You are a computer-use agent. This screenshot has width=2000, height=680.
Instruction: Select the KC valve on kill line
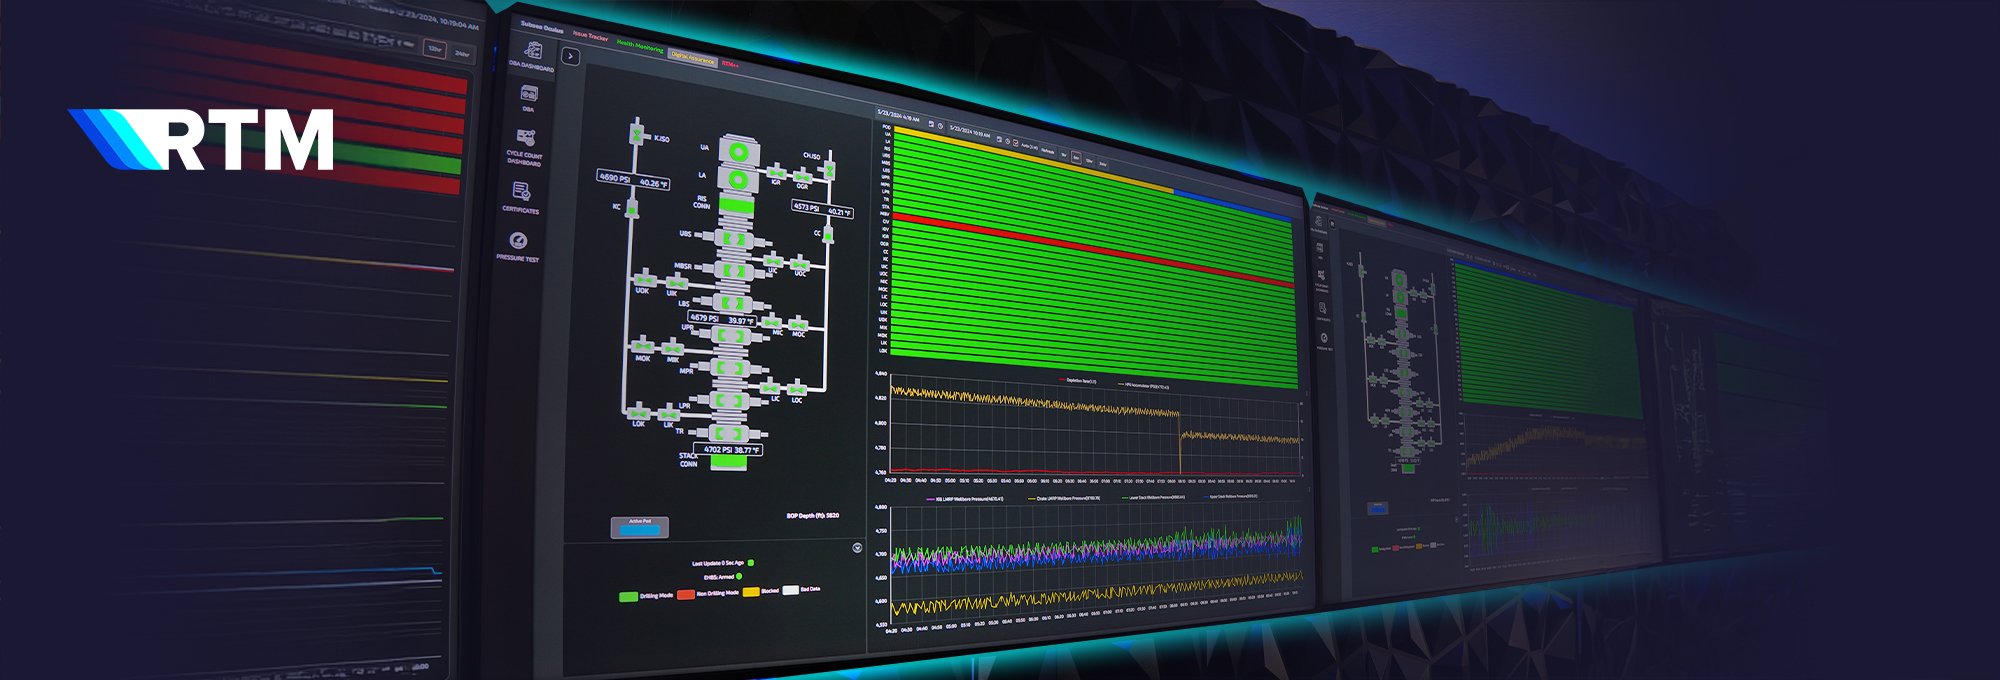pyautogui.click(x=632, y=209)
